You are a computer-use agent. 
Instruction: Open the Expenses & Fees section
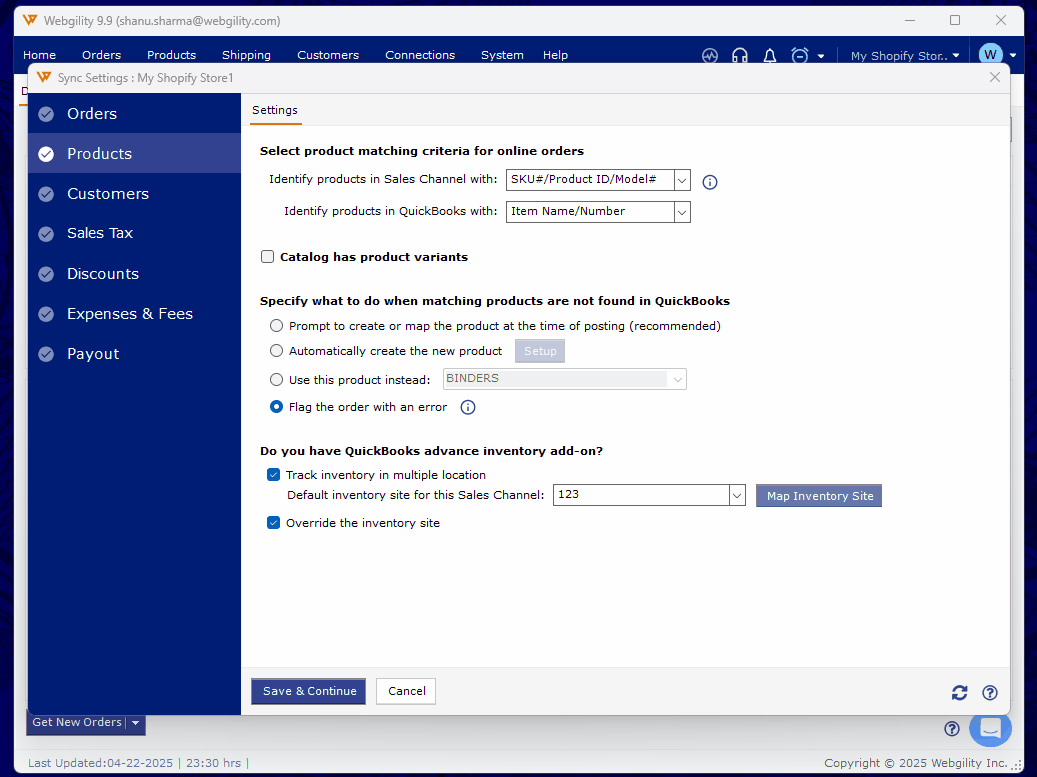click(130, 314)
